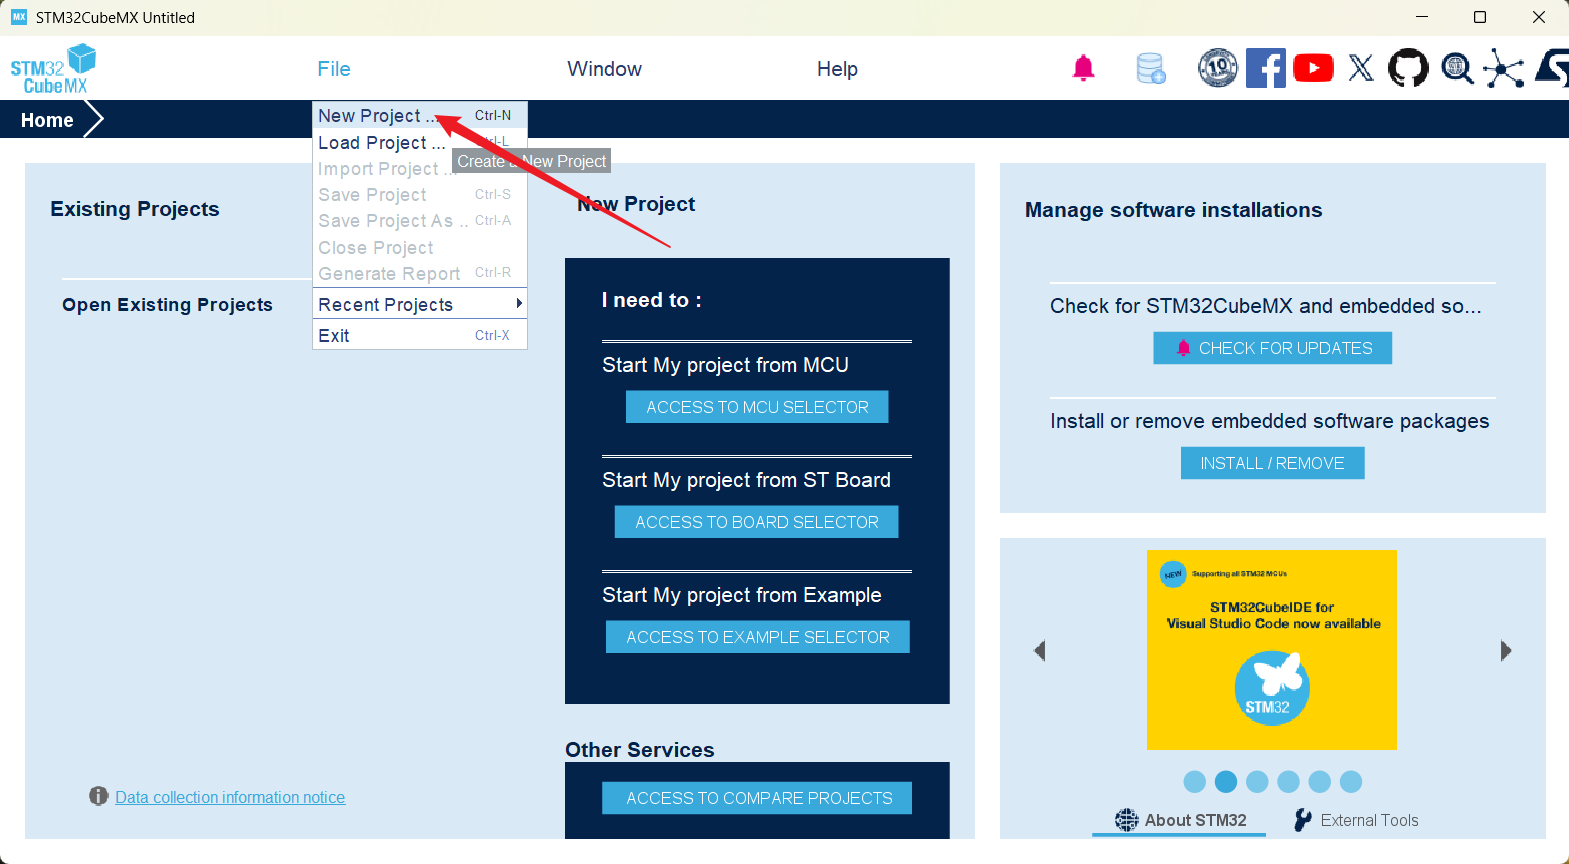Select Load Project in the File menu
The height and width of the screenshot is (864, 1569).
click(420, 143)
